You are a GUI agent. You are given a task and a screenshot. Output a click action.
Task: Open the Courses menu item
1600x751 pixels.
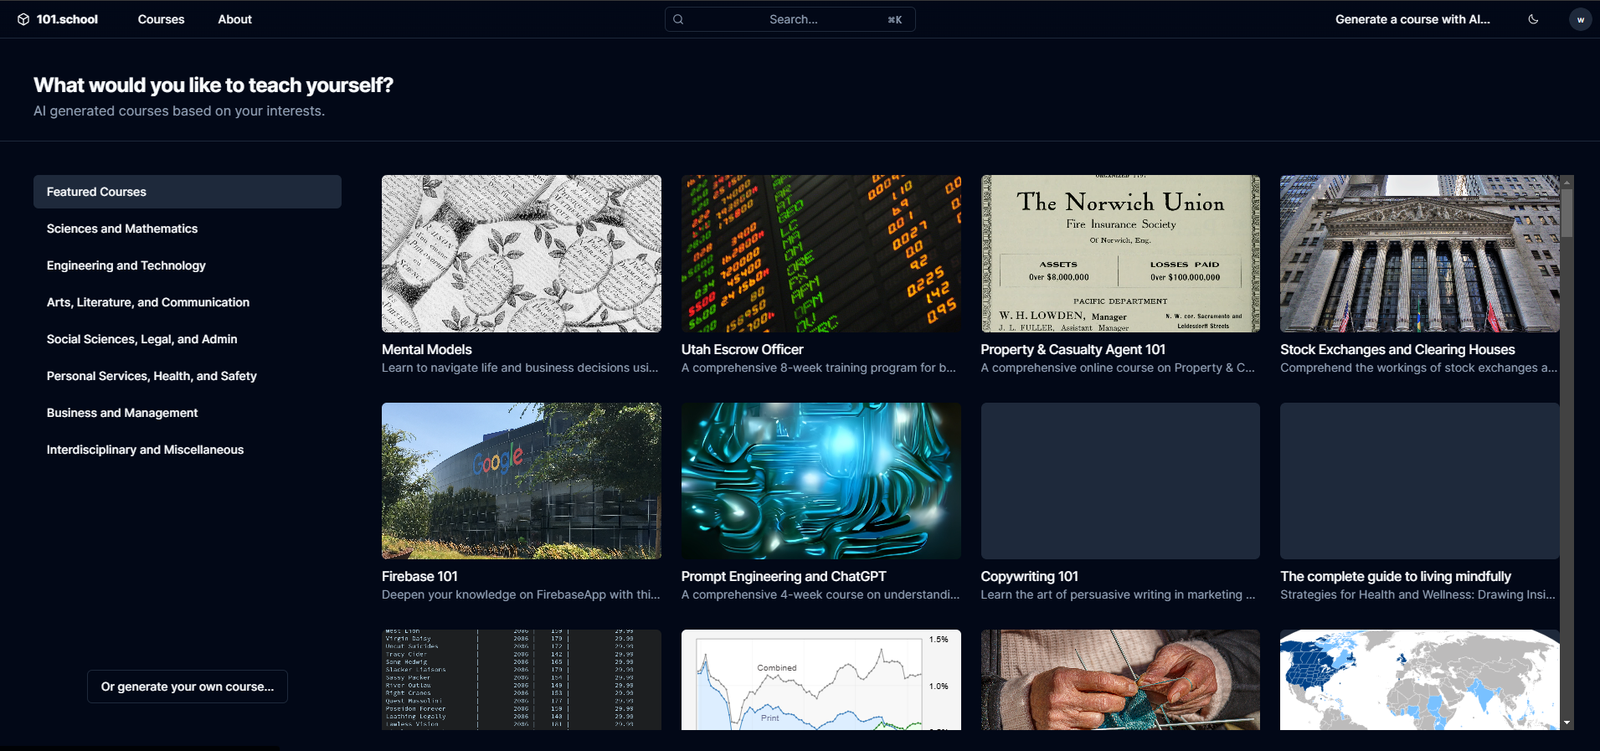click(161, 19)
